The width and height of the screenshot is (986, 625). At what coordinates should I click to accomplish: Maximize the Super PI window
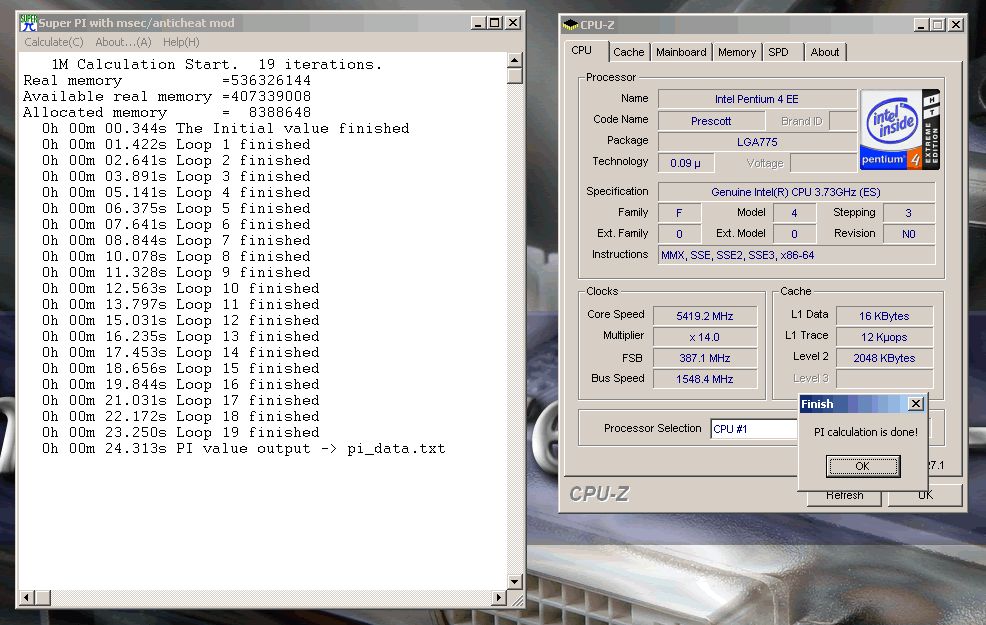pos(495,23)
